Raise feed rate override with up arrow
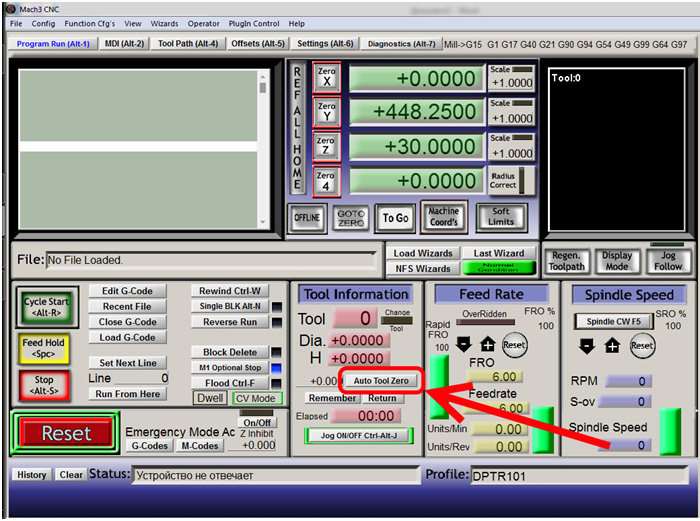Screen dimensions: 700x521 pos(488,344)
